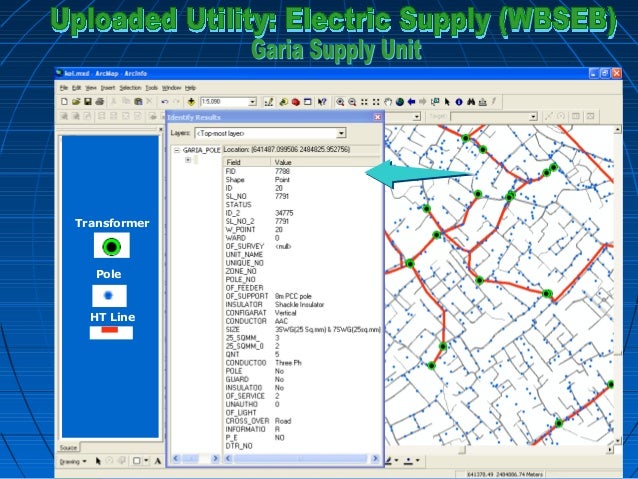
Task: Click the Open file folder icon
Action: pos(76,102)
